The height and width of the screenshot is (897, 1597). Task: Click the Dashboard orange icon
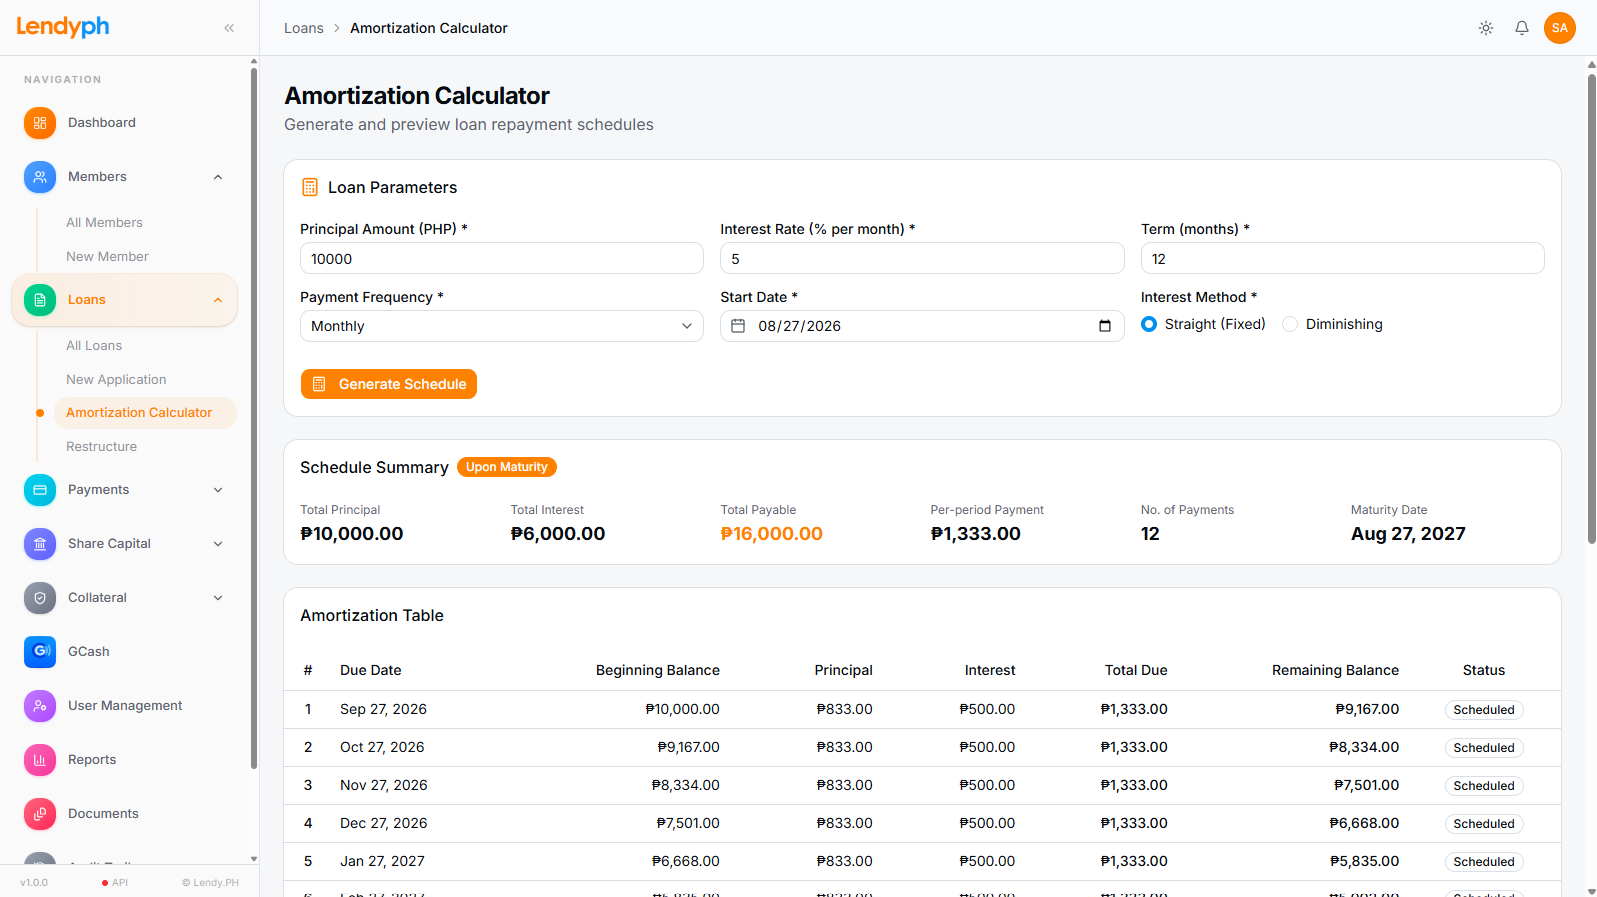(40, 123)
